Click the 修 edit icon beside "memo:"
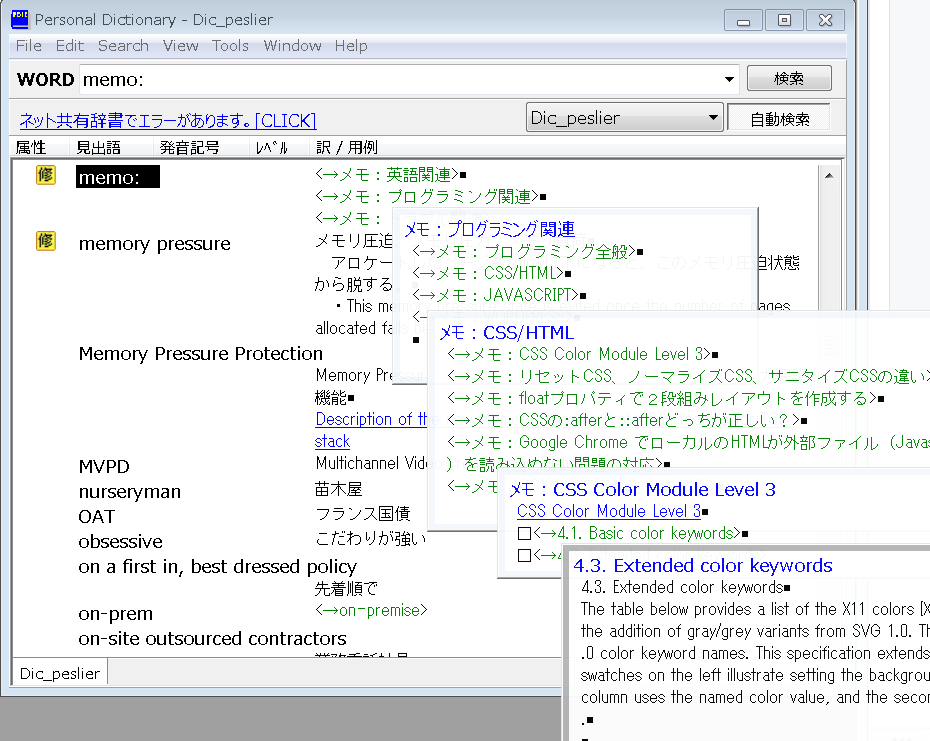This screenshot has height=741, width=930. 45,174
